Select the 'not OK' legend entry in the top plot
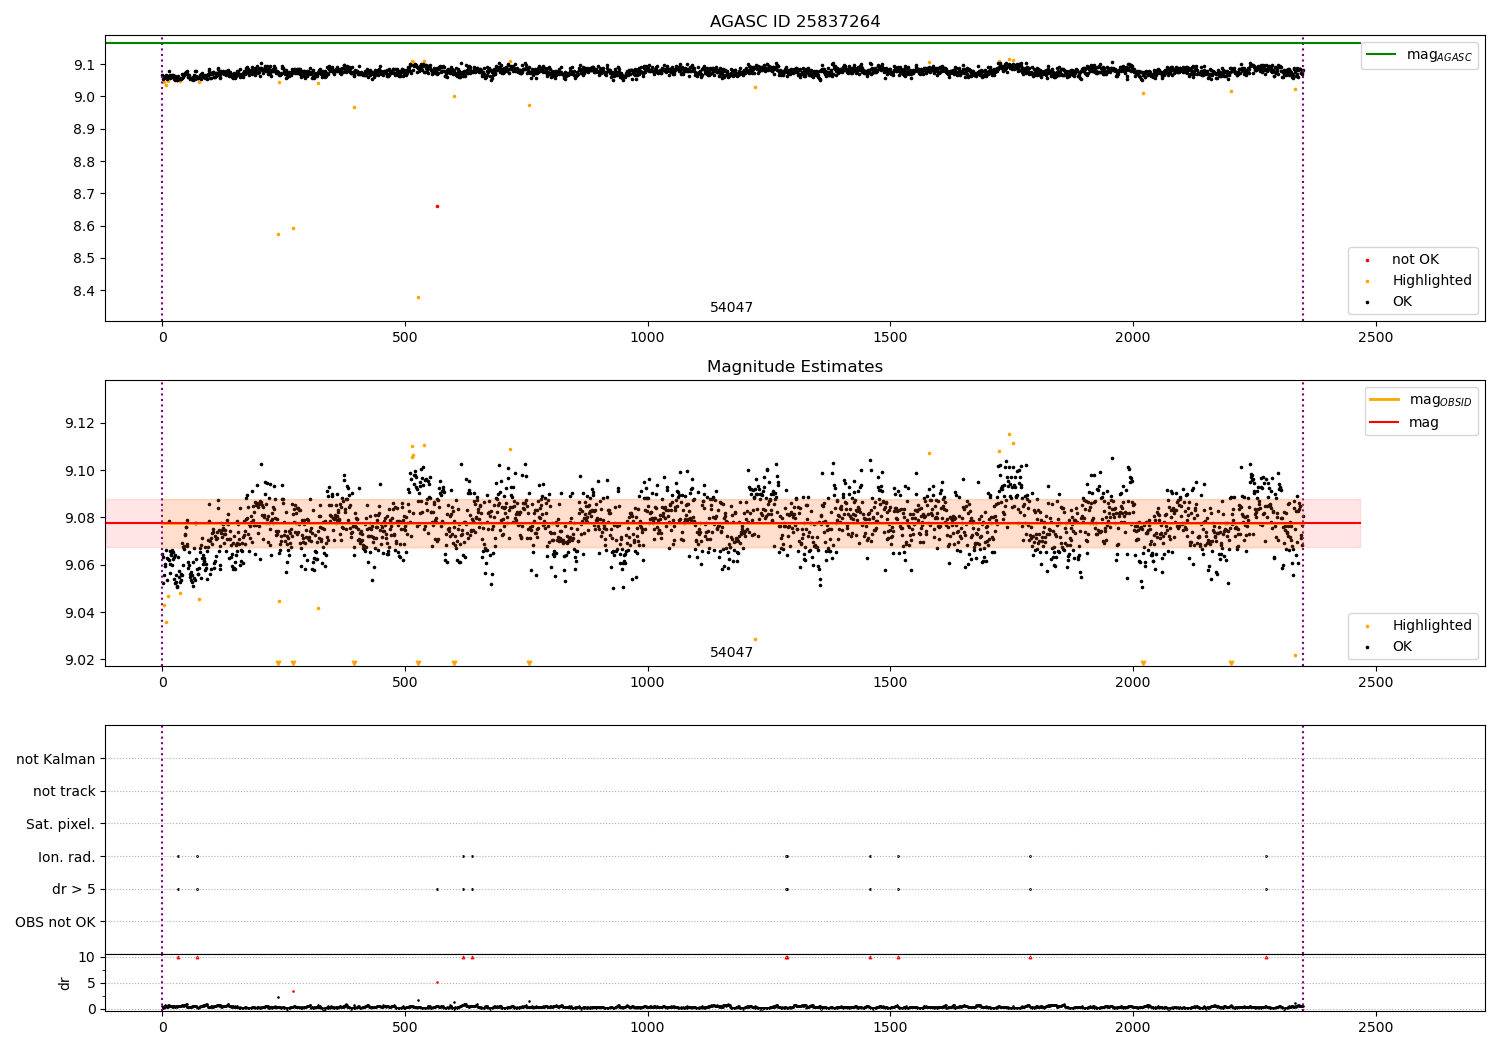The width and height of the screenshot is (1500, 1050). click(x=1415, y=260)
